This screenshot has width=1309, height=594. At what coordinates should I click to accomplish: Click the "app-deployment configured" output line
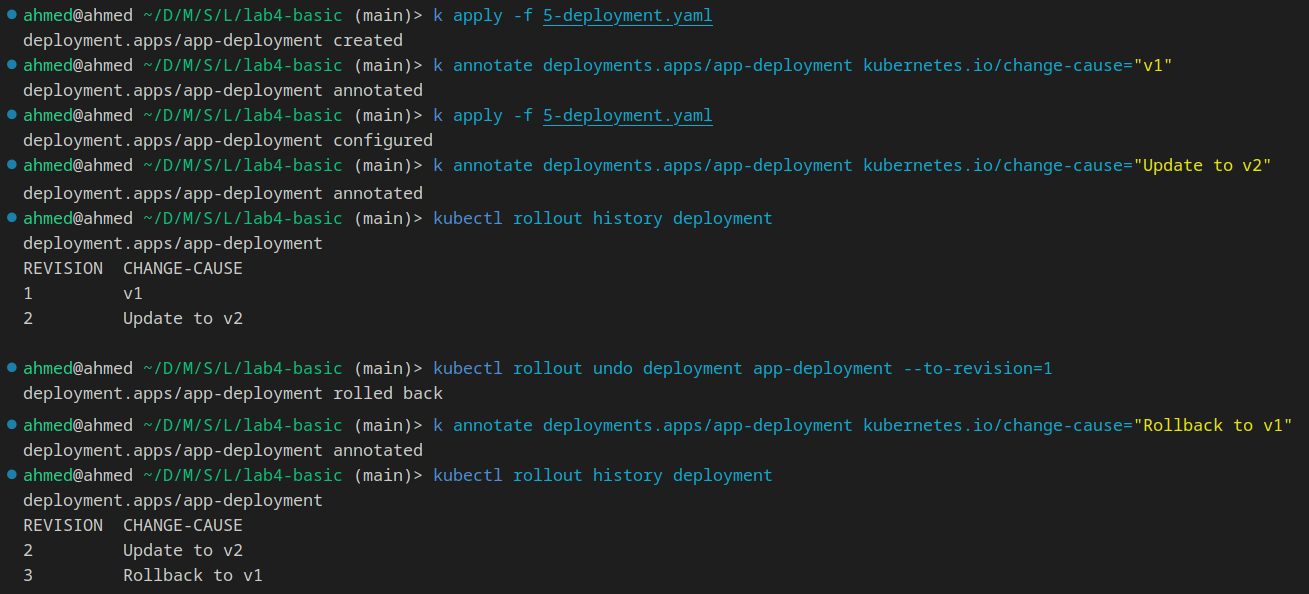pos(228,140)
